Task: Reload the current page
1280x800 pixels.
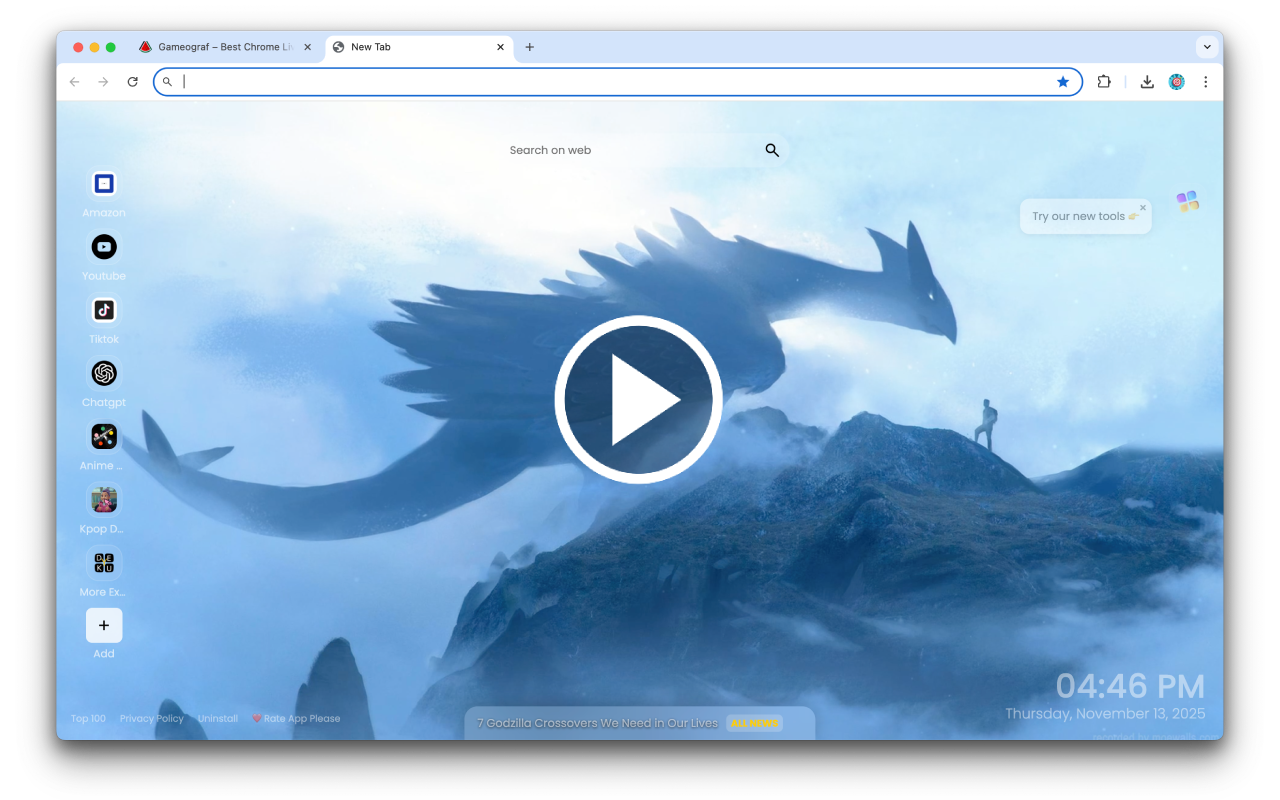Action: [132, 82]
